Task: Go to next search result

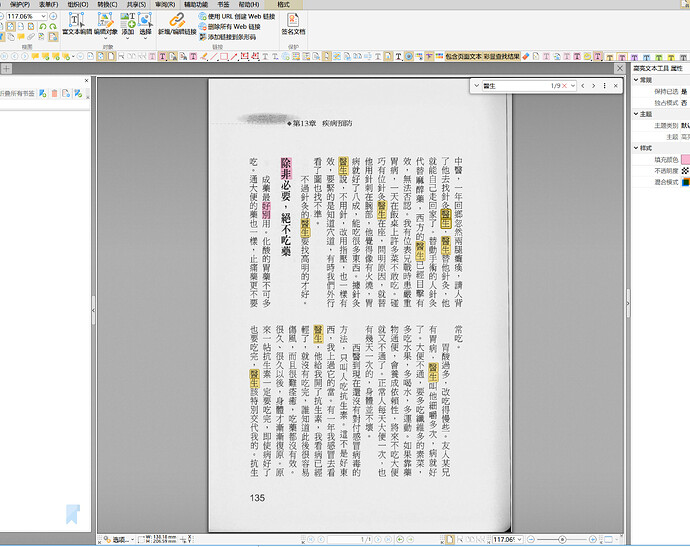Action: pyautogui.click(x=594, y=86)
